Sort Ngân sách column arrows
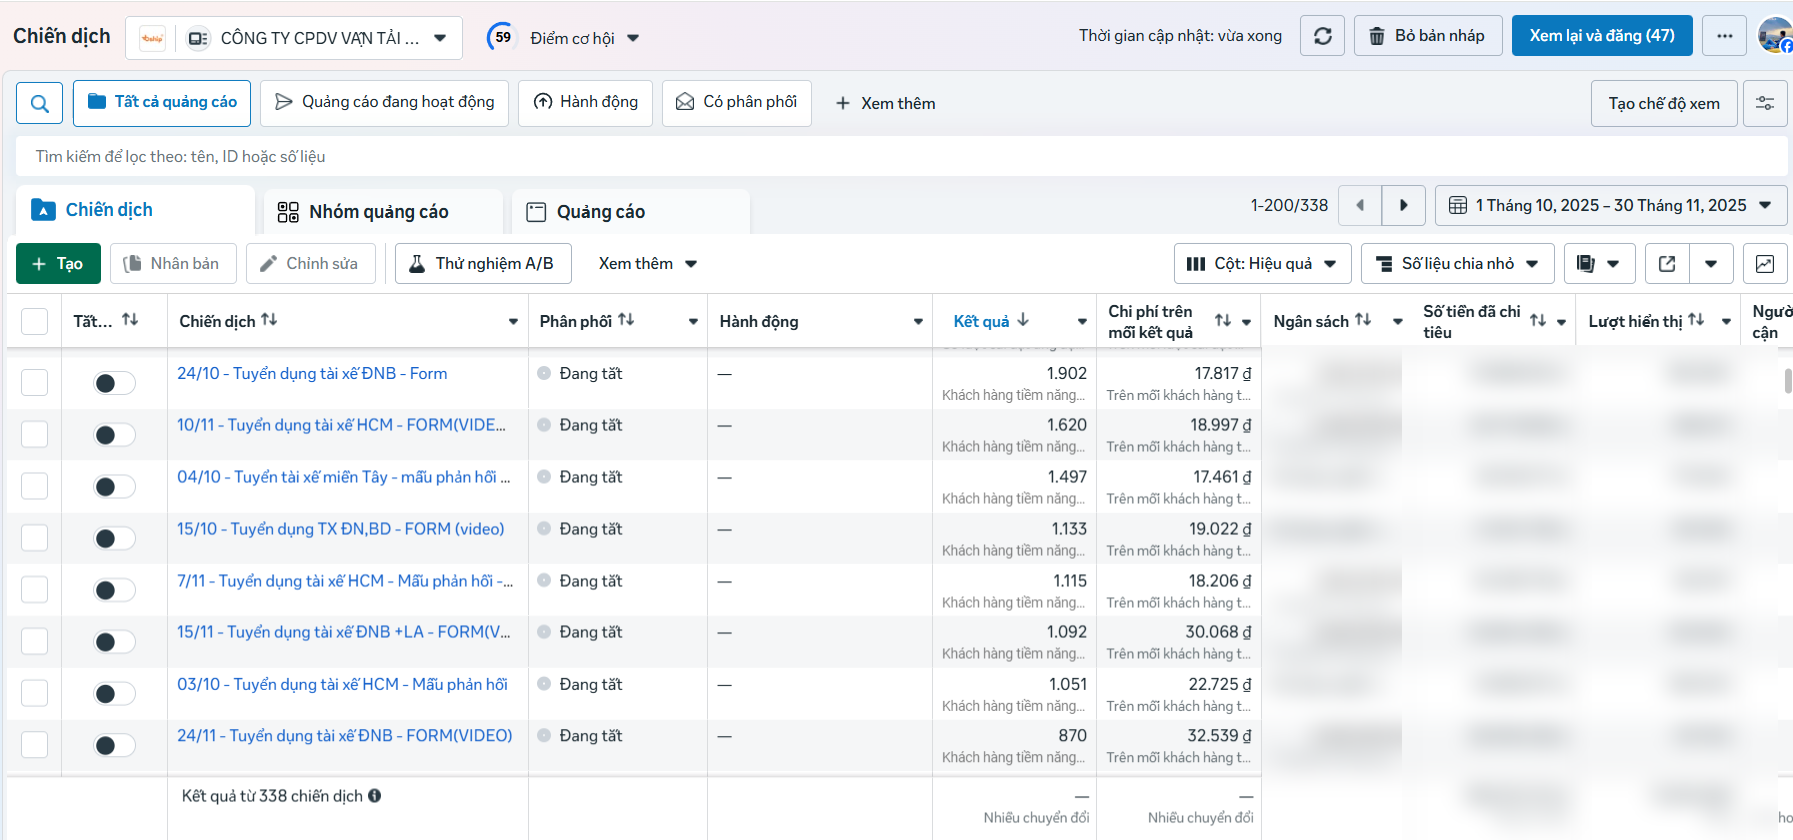Screen dimensions: 1793x840 click(x=1363, y=320)
